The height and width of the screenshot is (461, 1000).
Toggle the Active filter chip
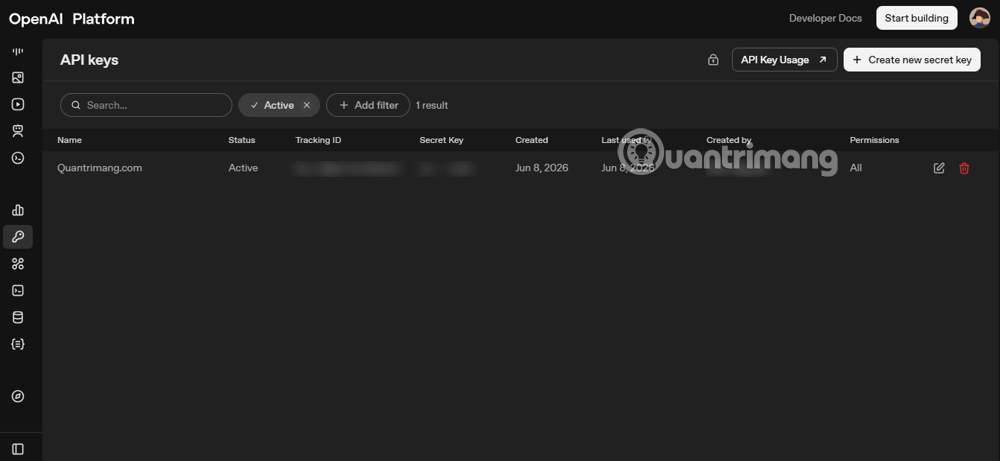click(279, 105)
